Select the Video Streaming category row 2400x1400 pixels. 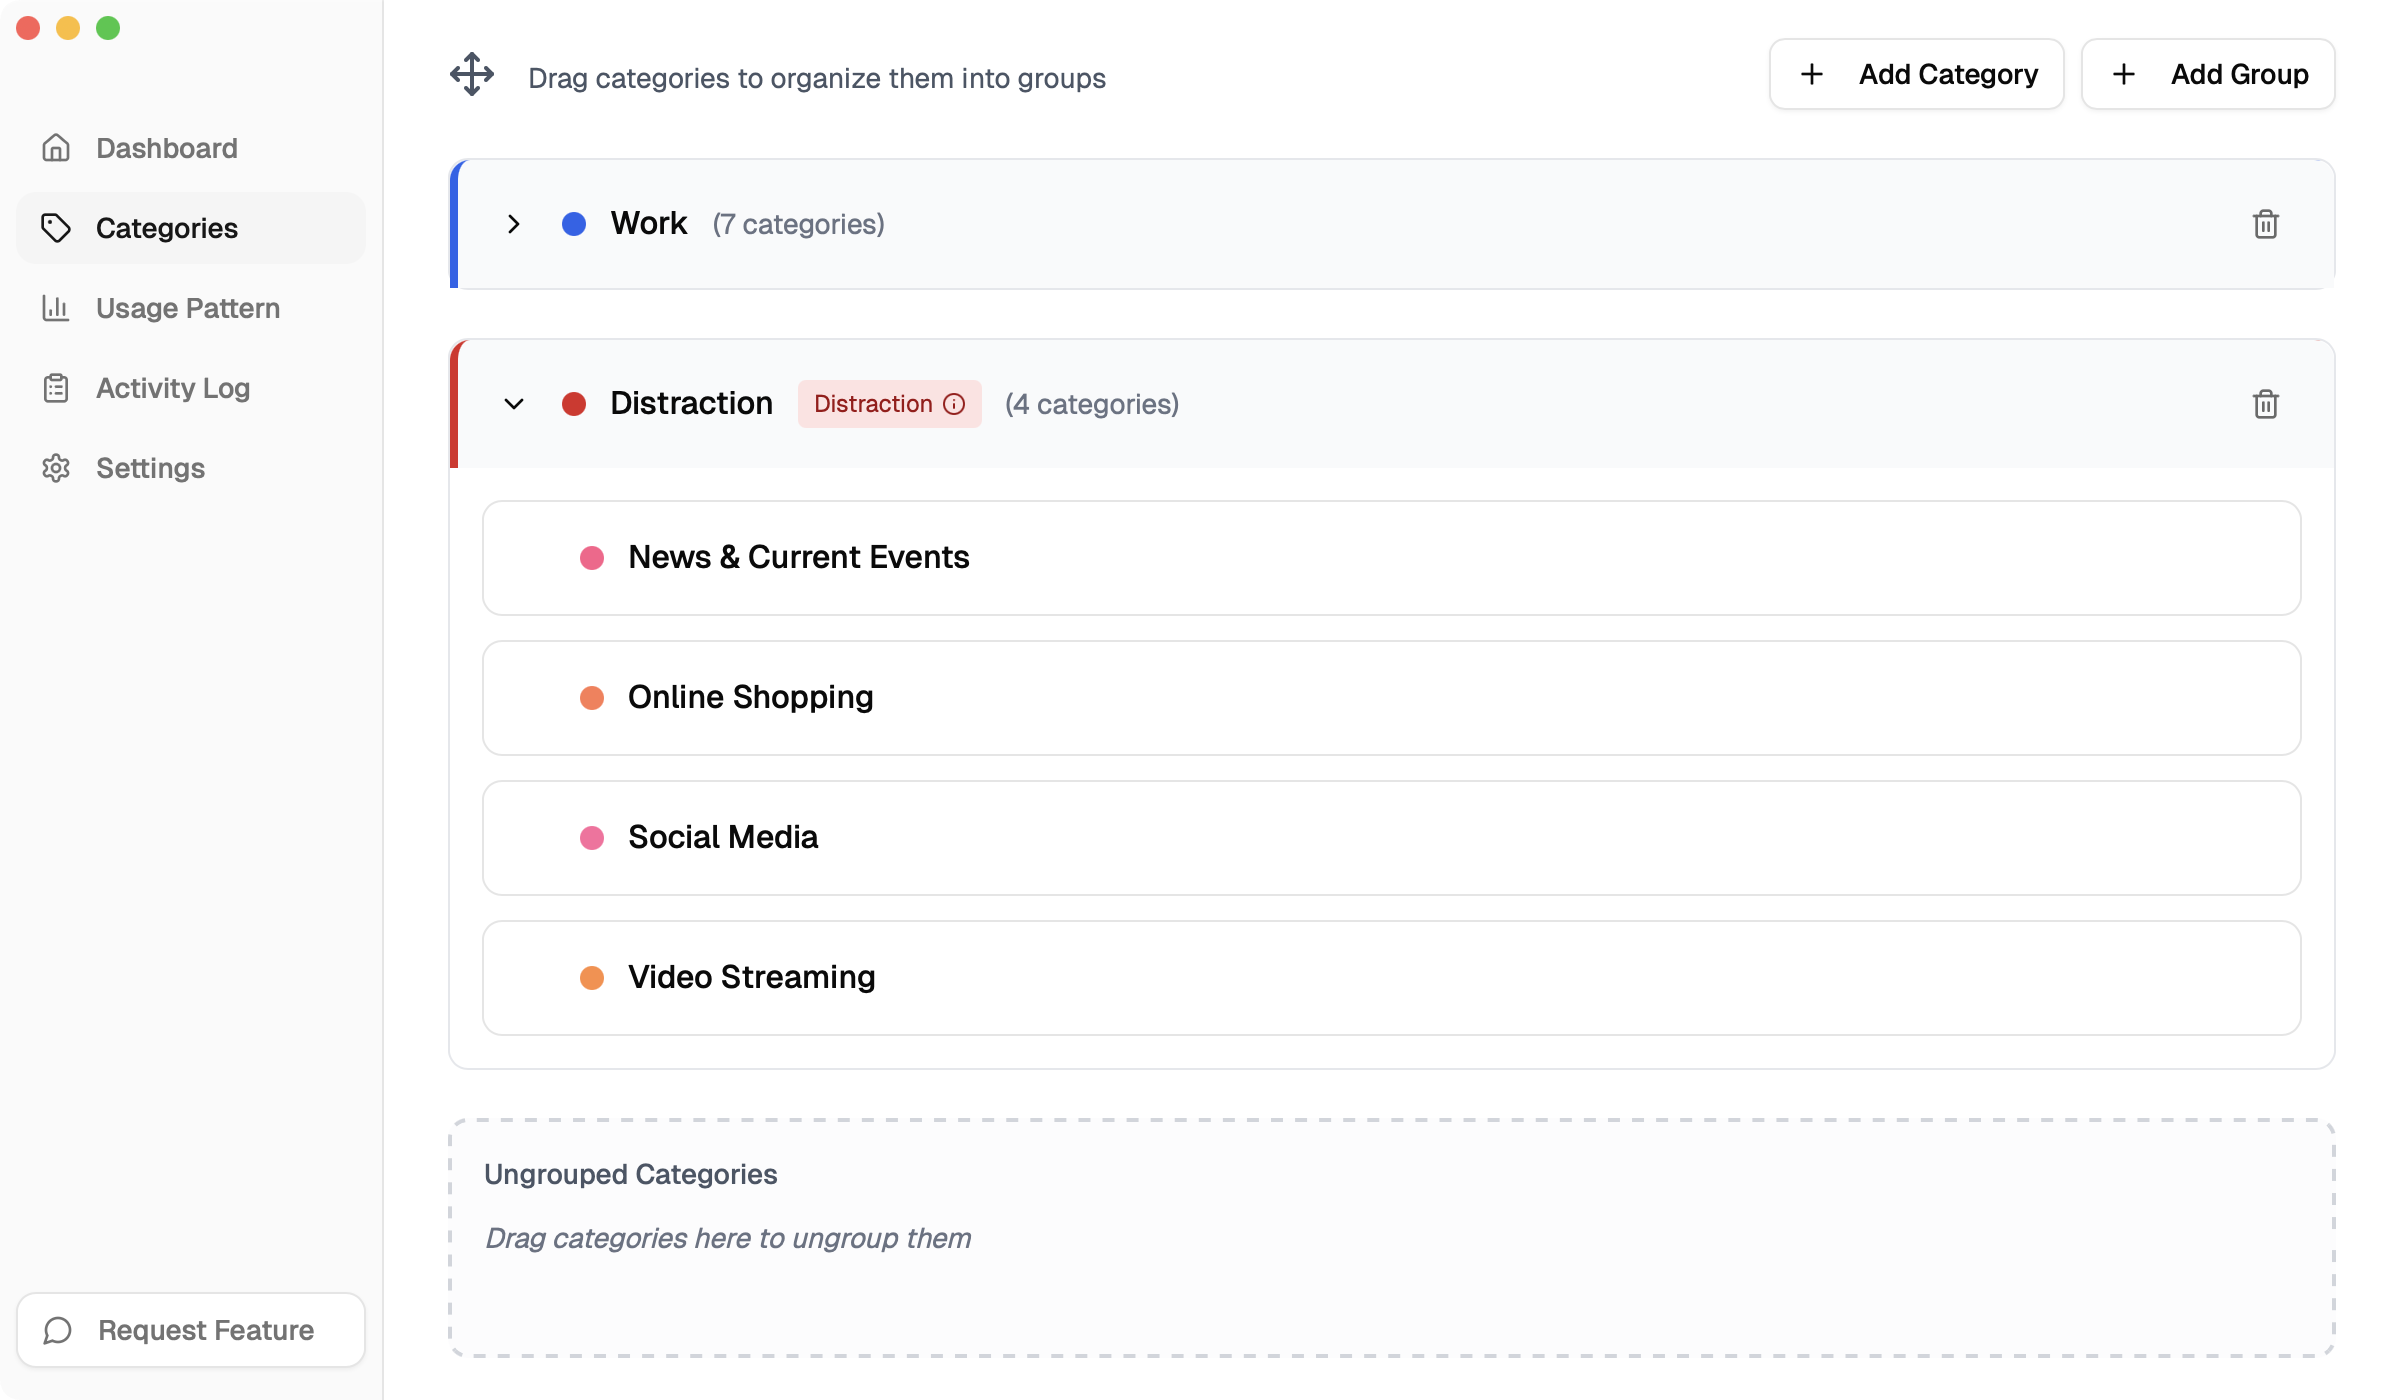click(1390, 978)
